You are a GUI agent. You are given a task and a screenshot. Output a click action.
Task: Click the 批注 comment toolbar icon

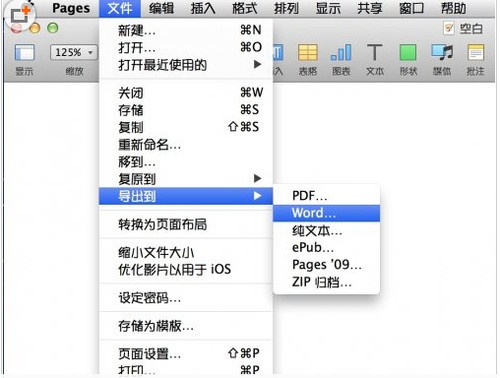(476, 53)
